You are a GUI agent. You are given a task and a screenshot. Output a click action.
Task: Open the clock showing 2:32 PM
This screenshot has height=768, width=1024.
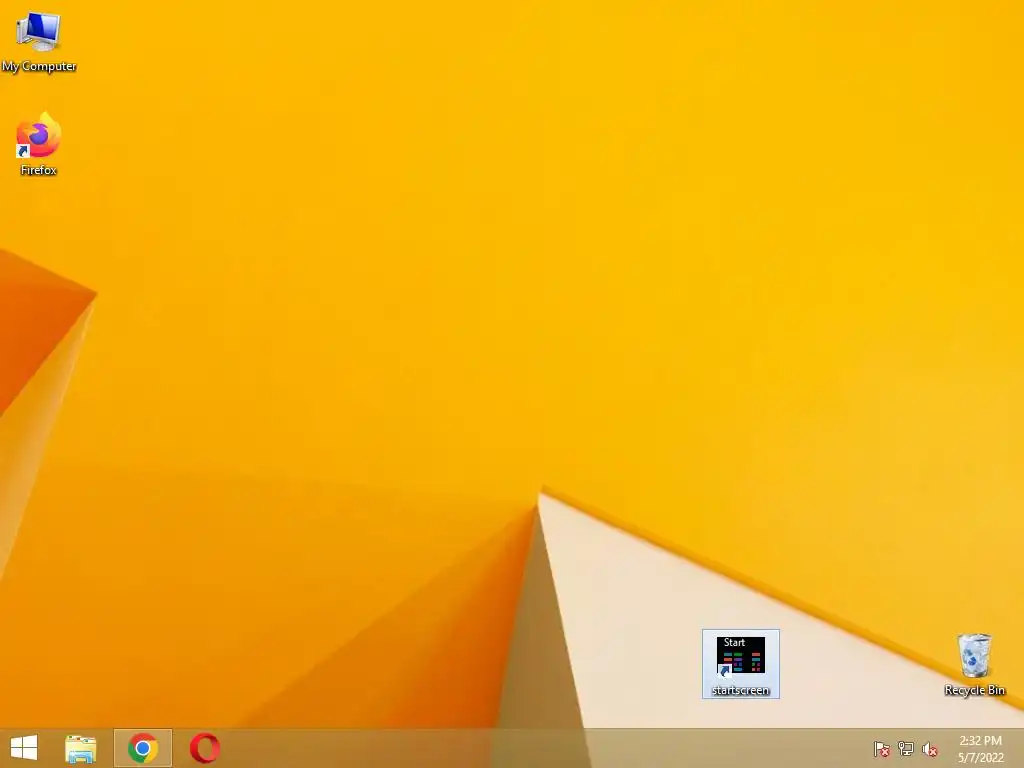pyautogui.click(x=980, y=741)
